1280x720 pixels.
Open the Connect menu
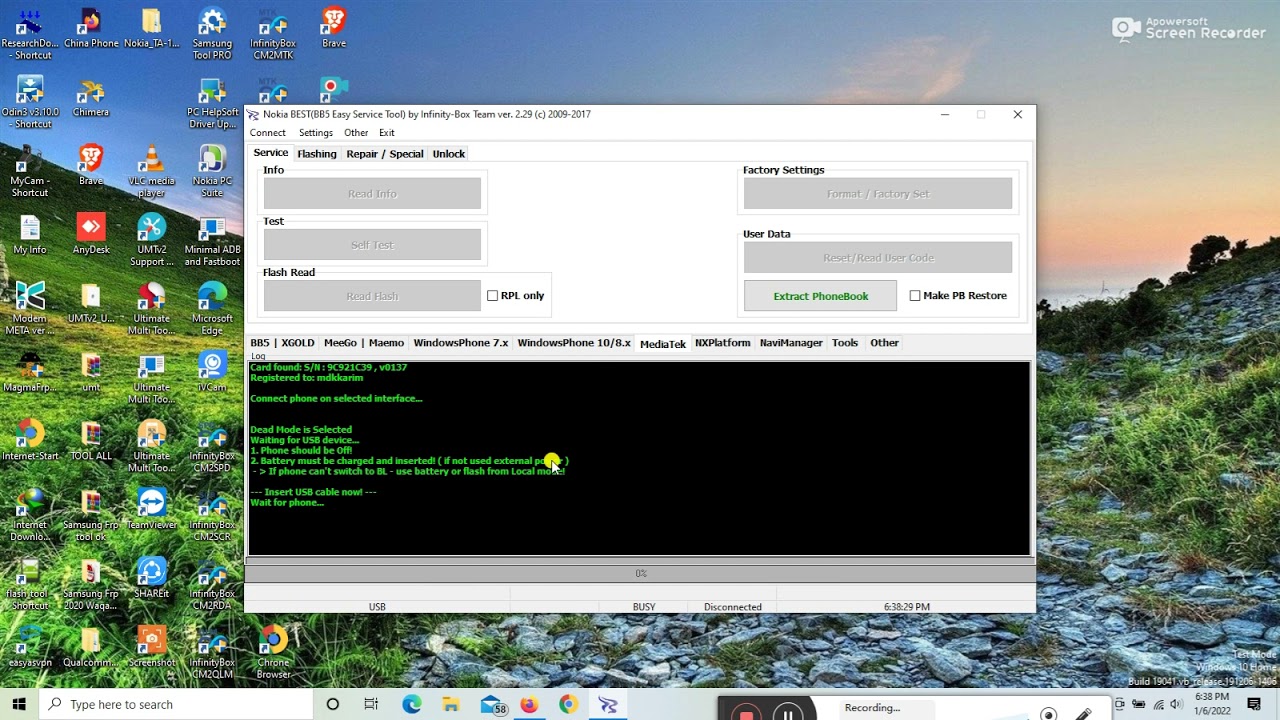pos(267,133)
